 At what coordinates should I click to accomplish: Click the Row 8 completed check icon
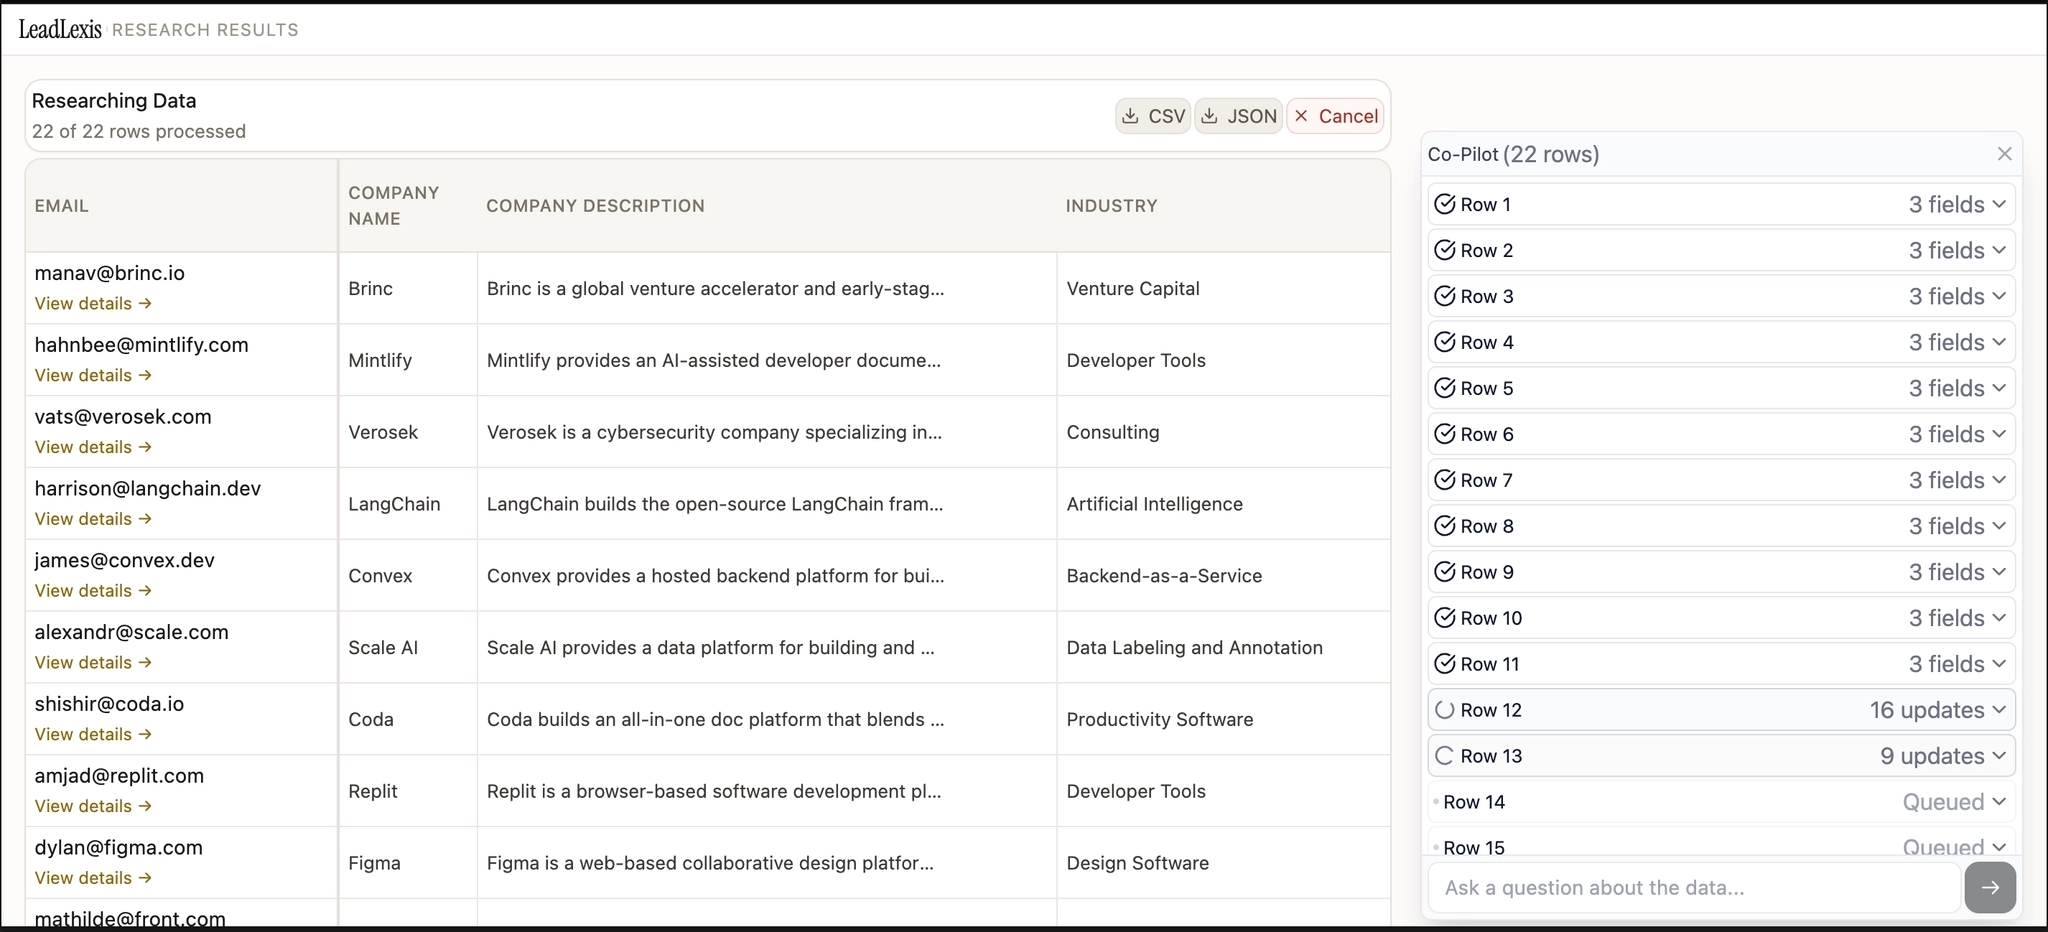[x=1445, y=526]
